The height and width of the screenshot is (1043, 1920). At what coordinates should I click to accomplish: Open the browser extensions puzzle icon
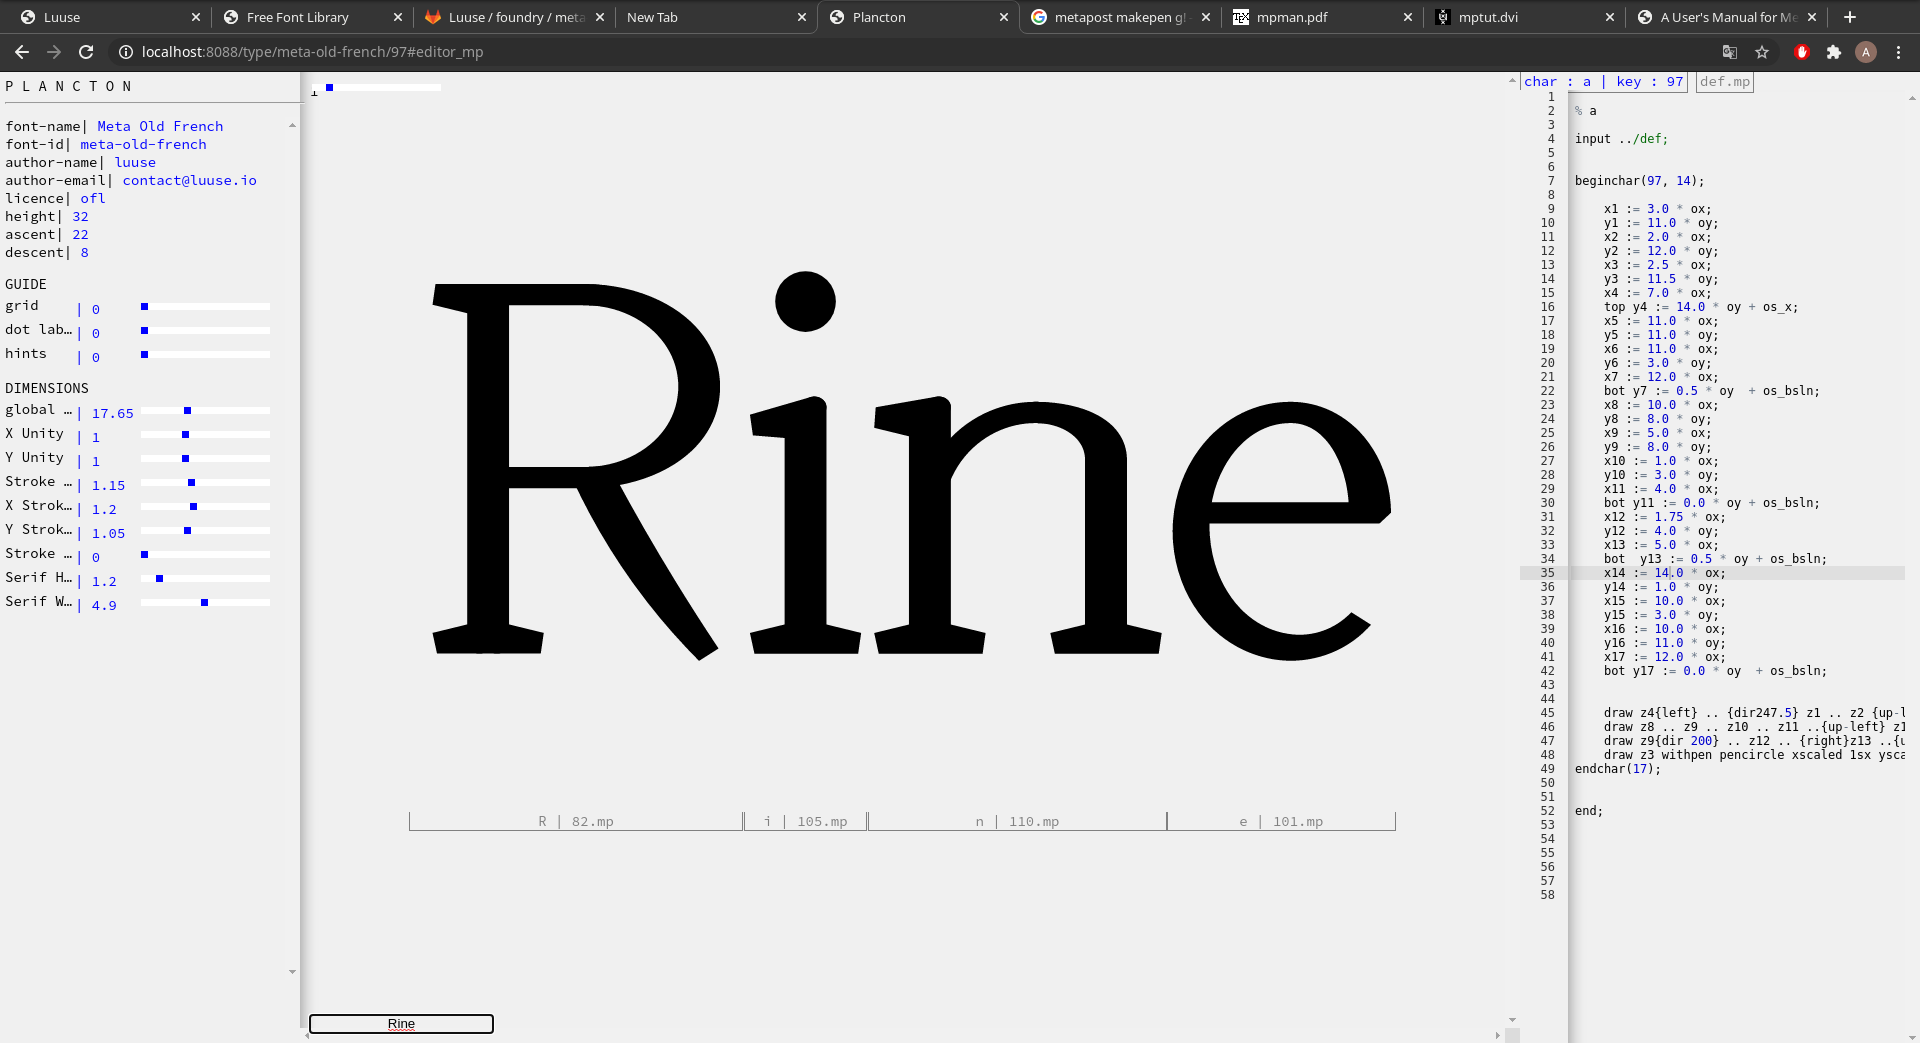point(1833,52)
